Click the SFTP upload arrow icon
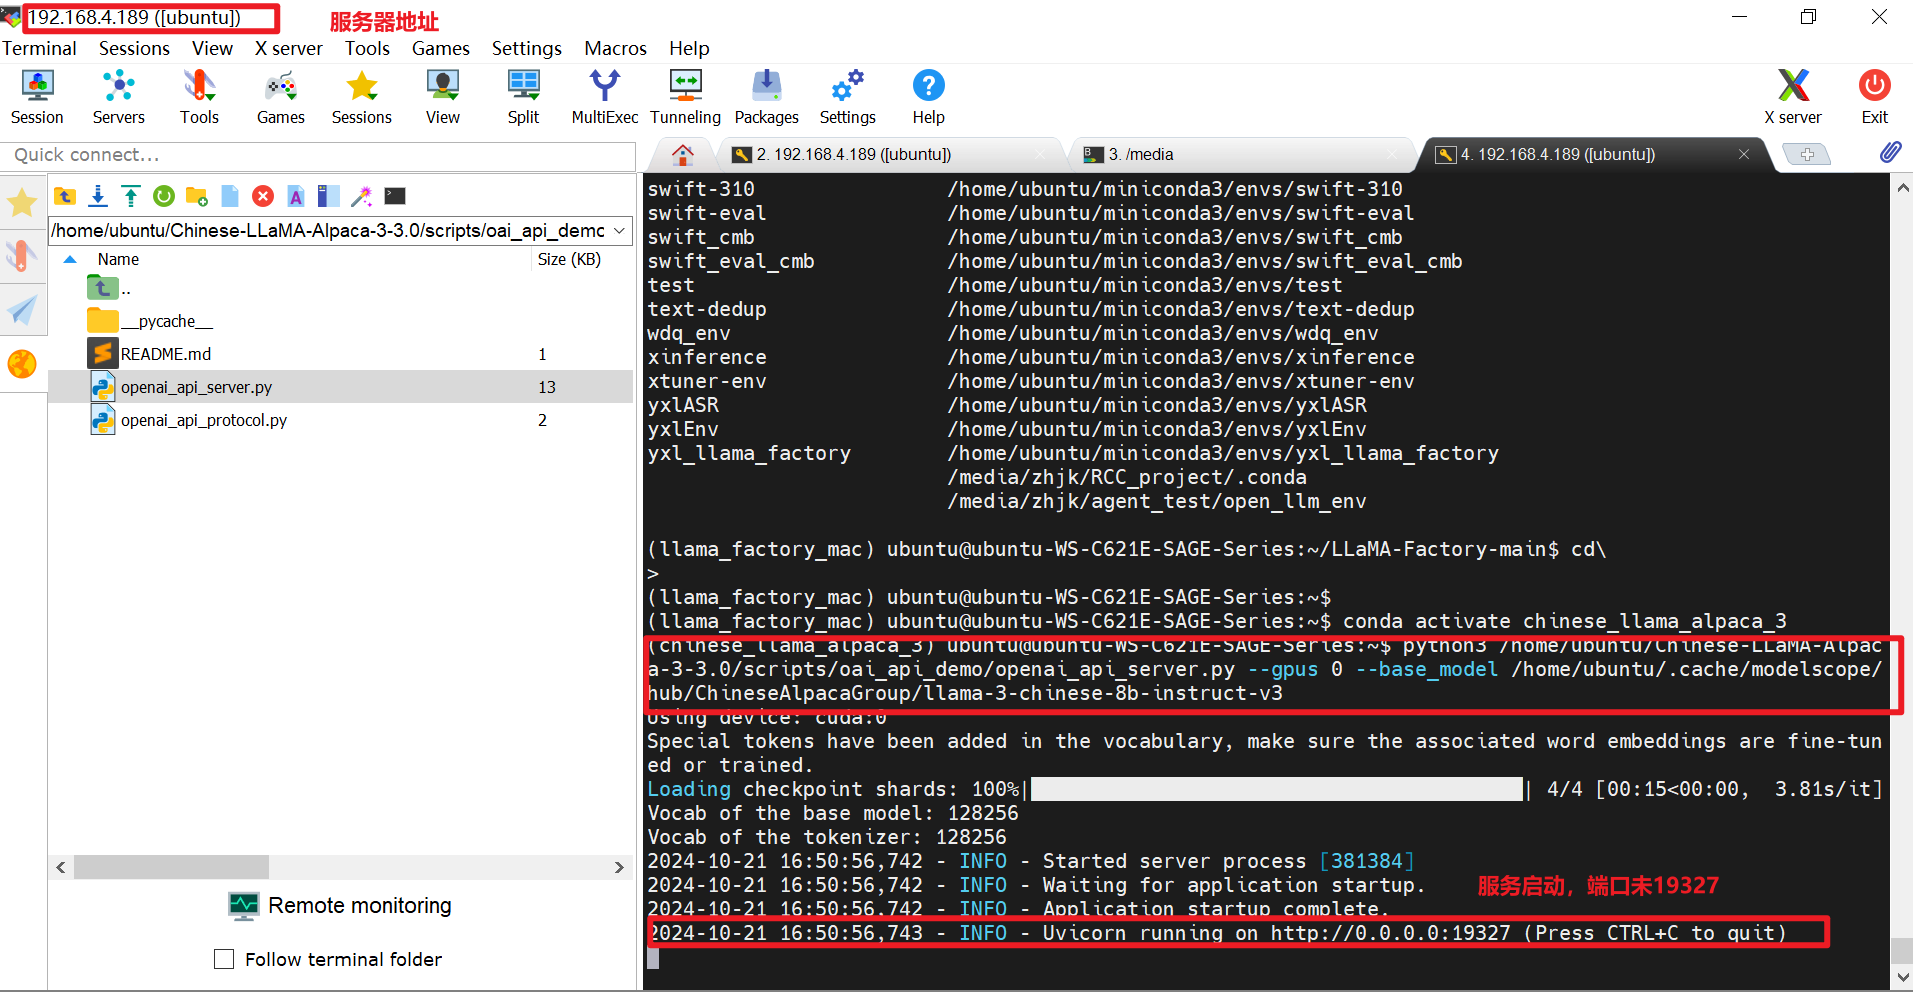Image resolution: width=1913 pixels, height=995 pixels. point(131,196)
